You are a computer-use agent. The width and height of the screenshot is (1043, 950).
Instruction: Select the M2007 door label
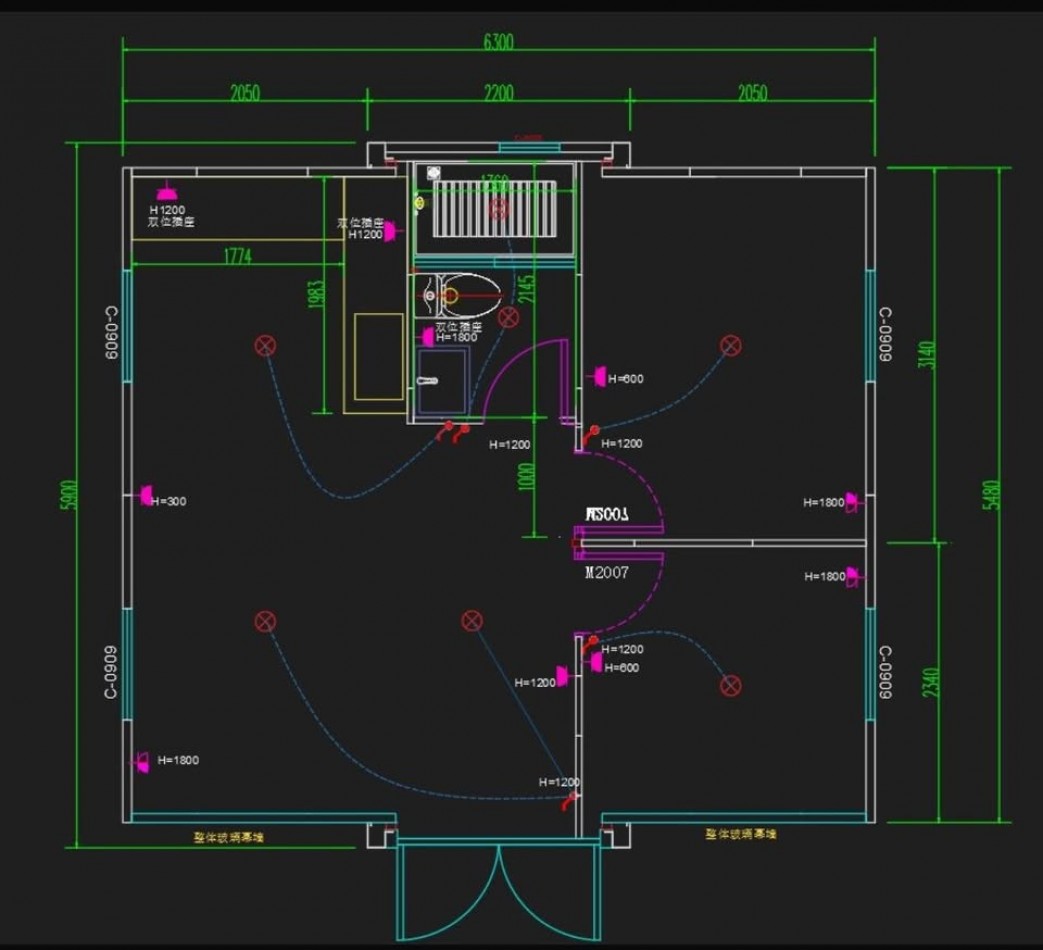[x=606, y=575]
